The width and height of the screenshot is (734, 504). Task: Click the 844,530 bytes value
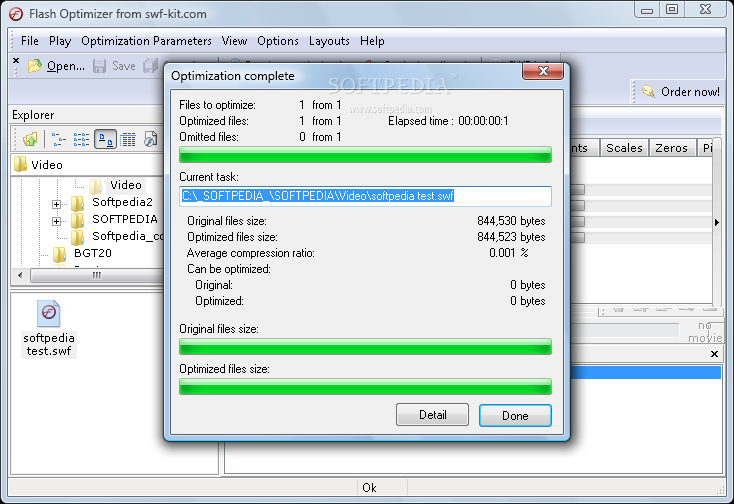(511, 221)
